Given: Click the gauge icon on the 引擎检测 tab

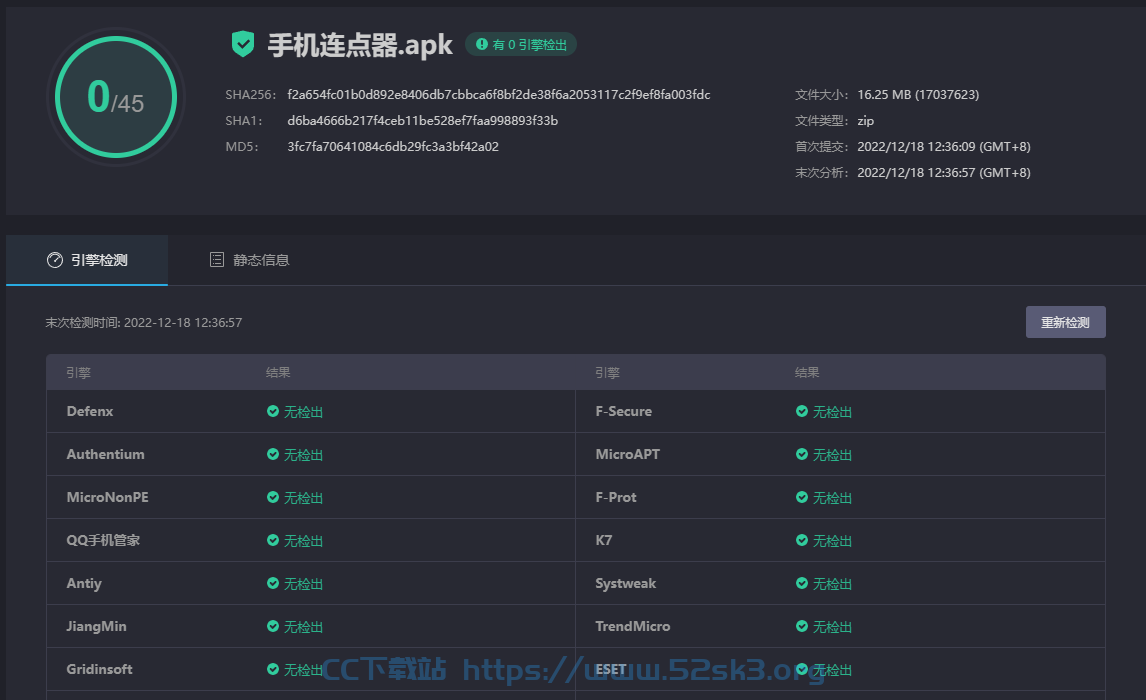Looking at the screenshot, I should pyautogui.click(x=55, y=260).
